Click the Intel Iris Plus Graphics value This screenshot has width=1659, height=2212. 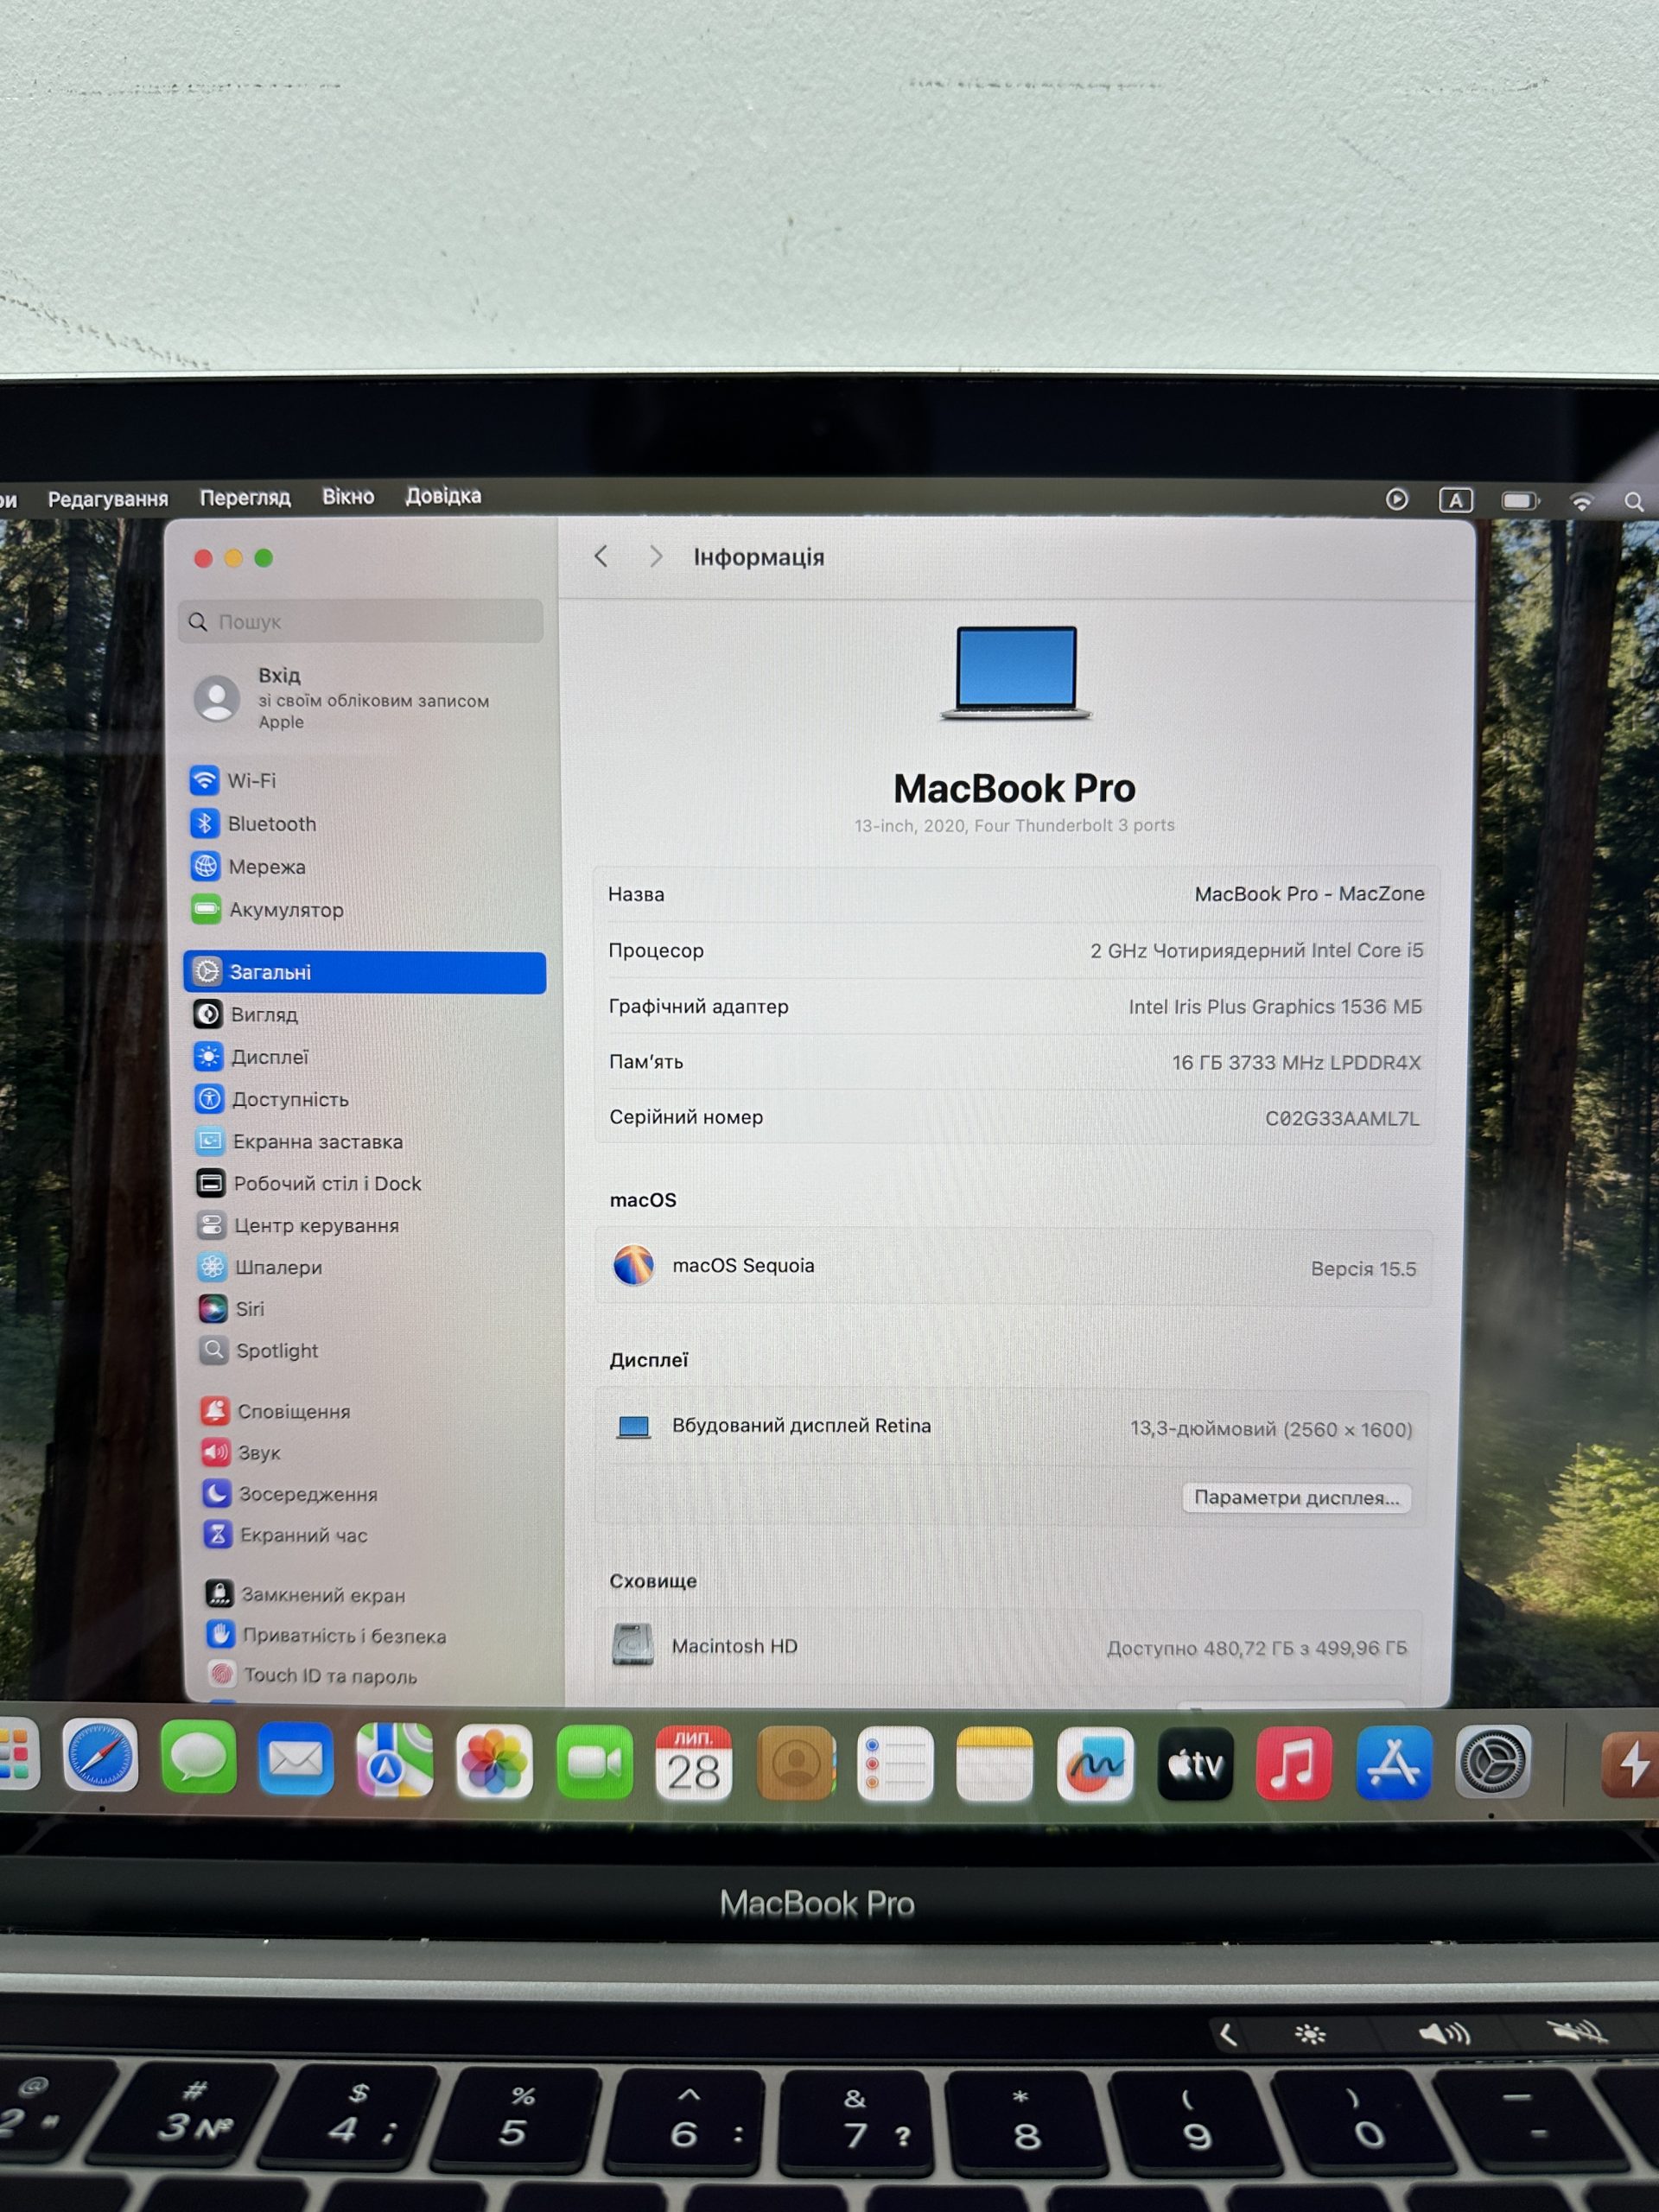1275,1006
